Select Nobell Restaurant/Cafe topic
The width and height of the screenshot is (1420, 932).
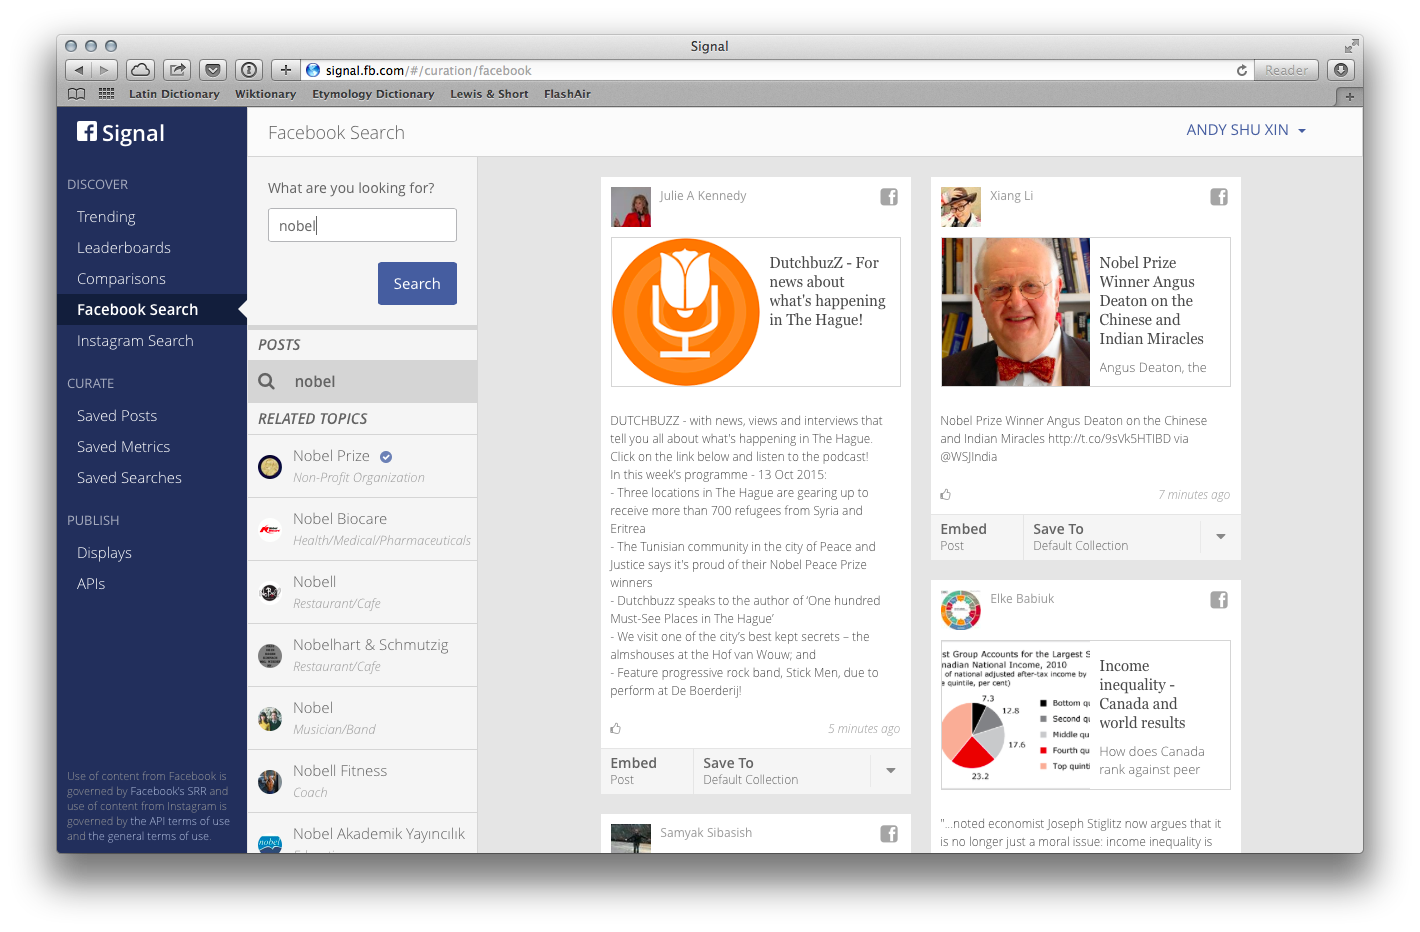(x=362, y=592)
